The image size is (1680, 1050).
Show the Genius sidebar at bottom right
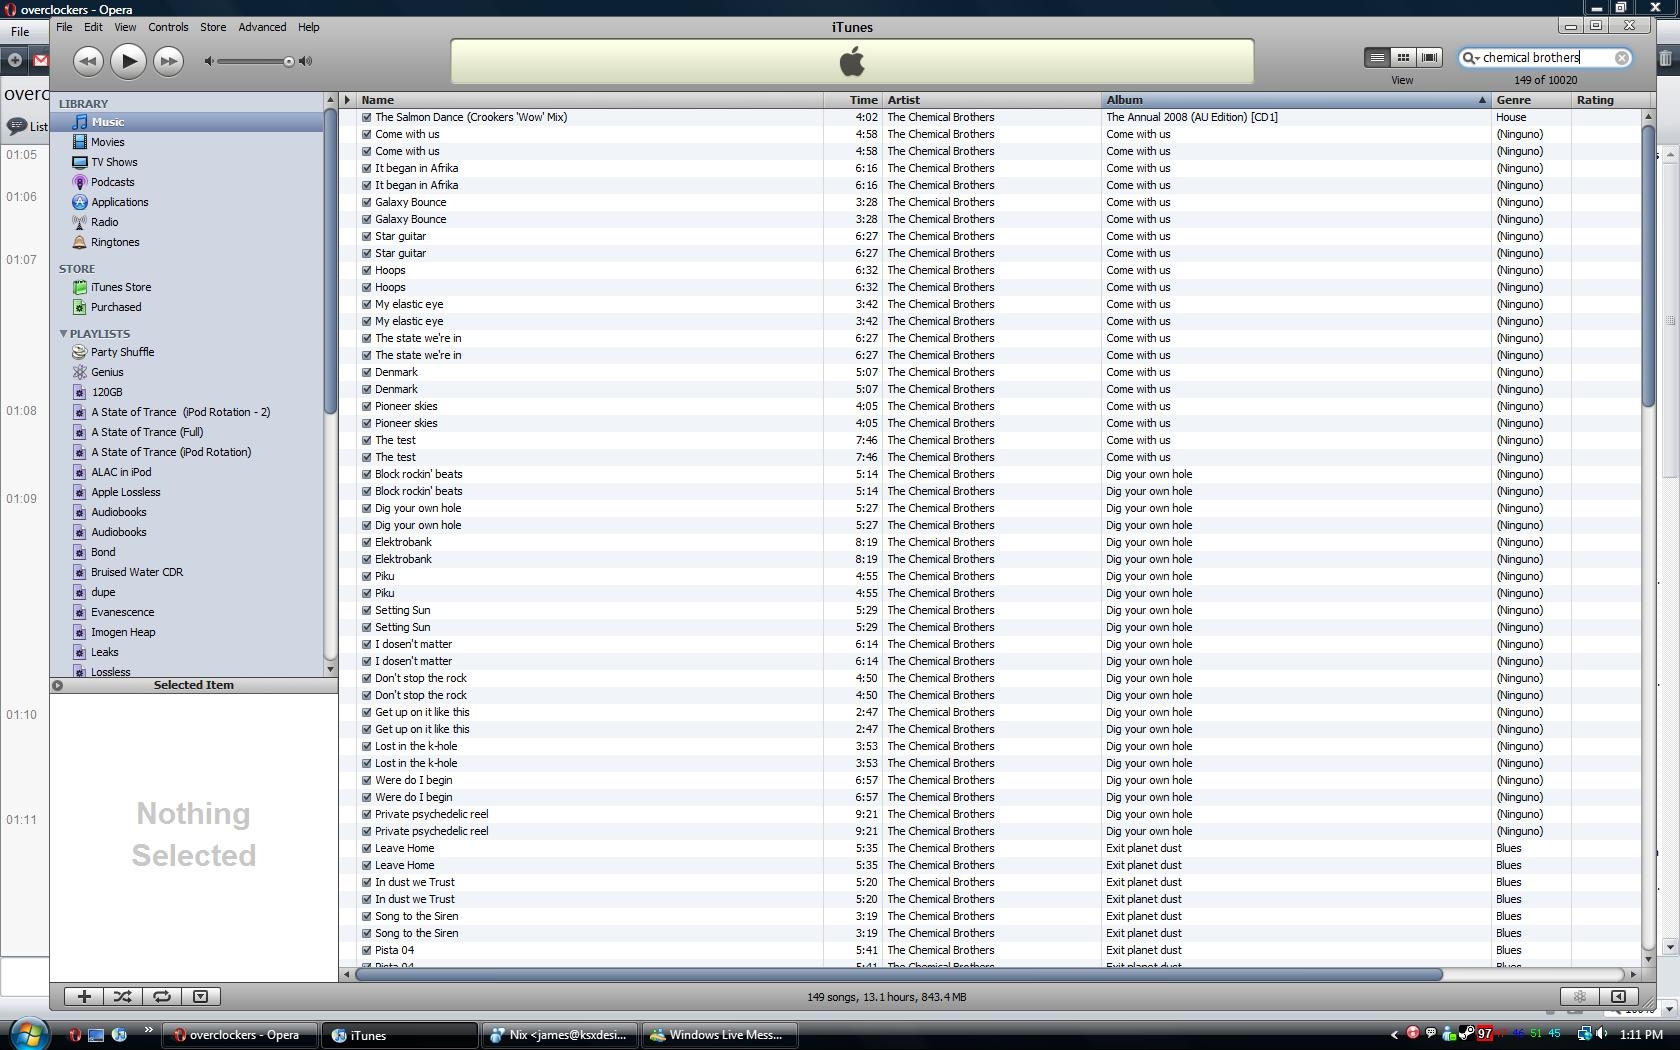coord(1618,996)
